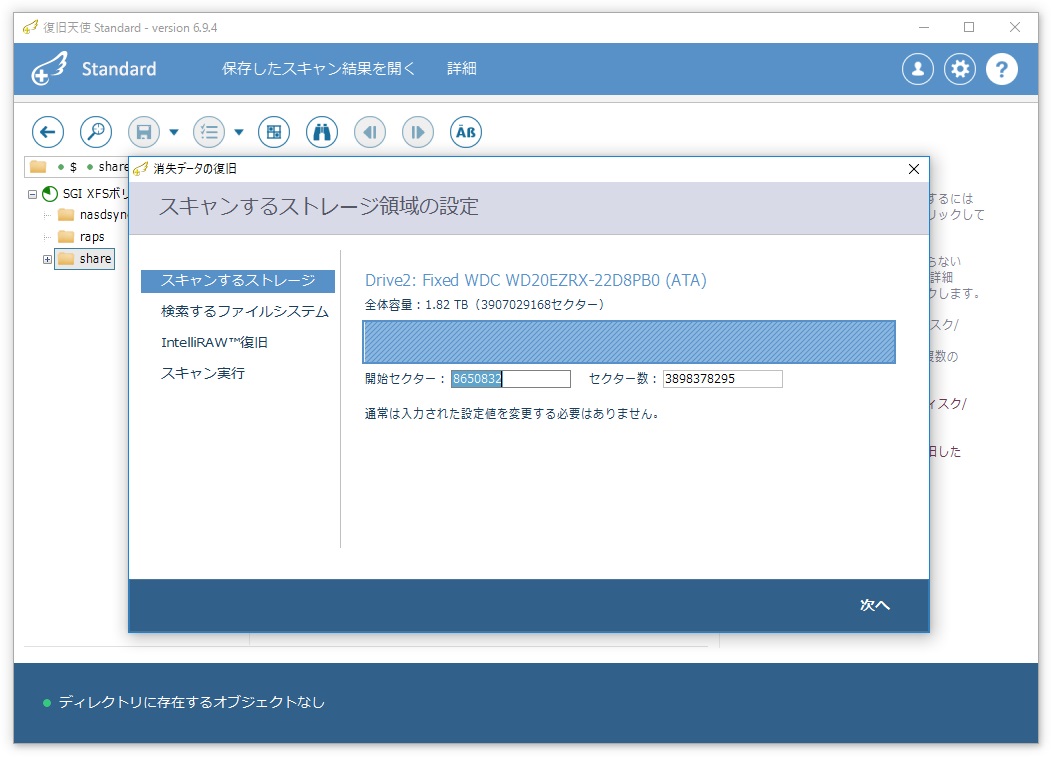Click the 全体容量 1.82 TB text

click(x=484, y=305)
